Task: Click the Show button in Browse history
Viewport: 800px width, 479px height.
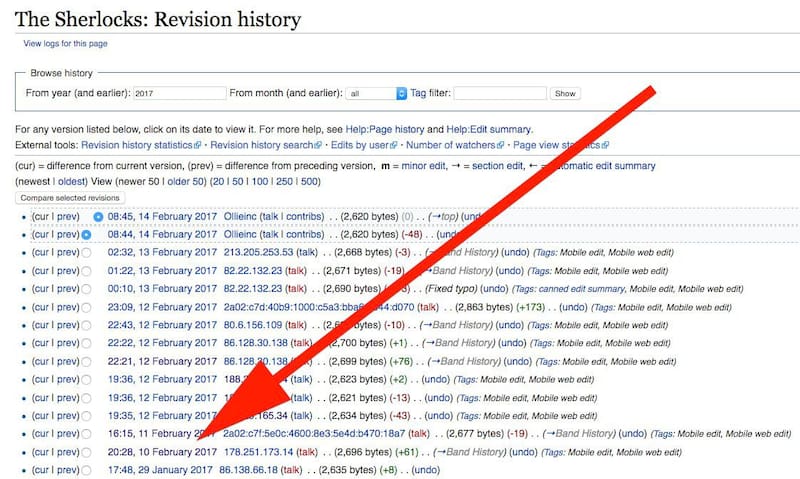Action: click(x=565, y=93)
